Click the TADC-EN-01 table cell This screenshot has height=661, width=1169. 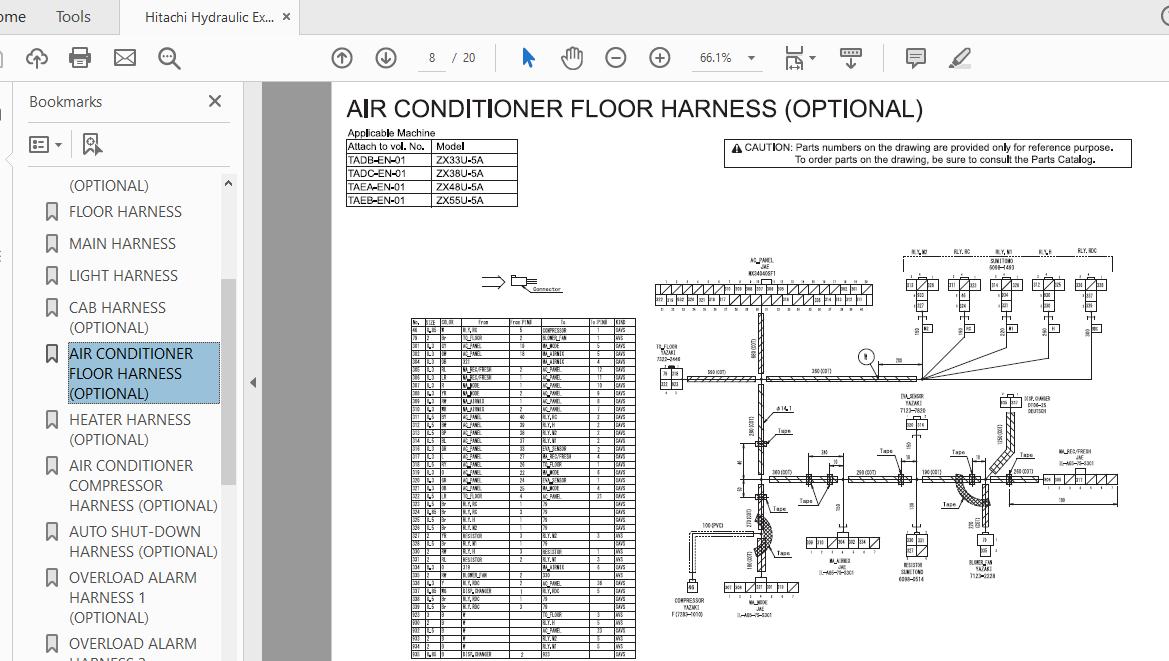(x=389, y=174)
